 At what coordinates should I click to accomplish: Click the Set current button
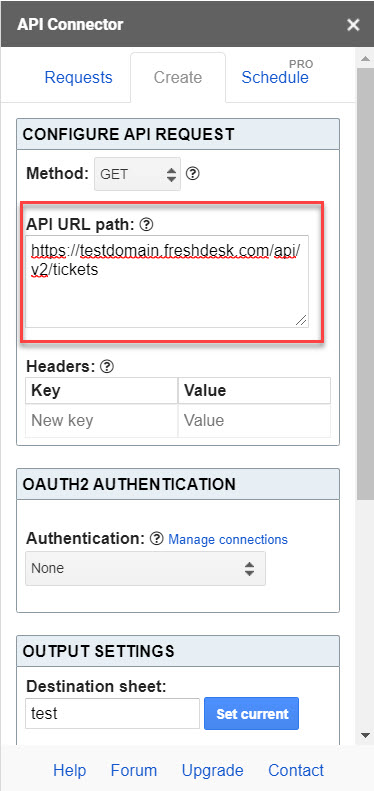tap(251, 714)
